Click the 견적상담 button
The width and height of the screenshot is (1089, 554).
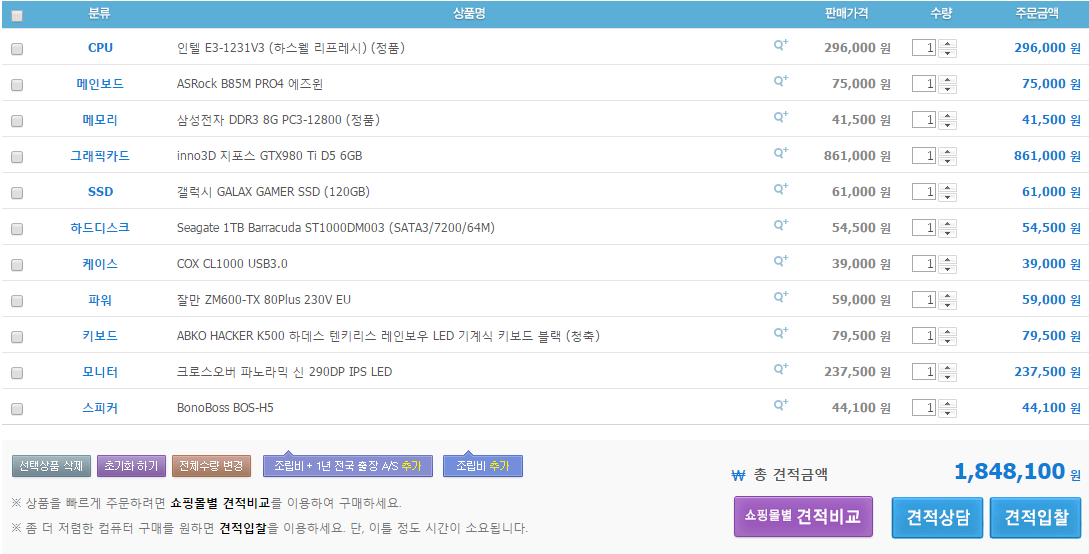tap(937, 517)
